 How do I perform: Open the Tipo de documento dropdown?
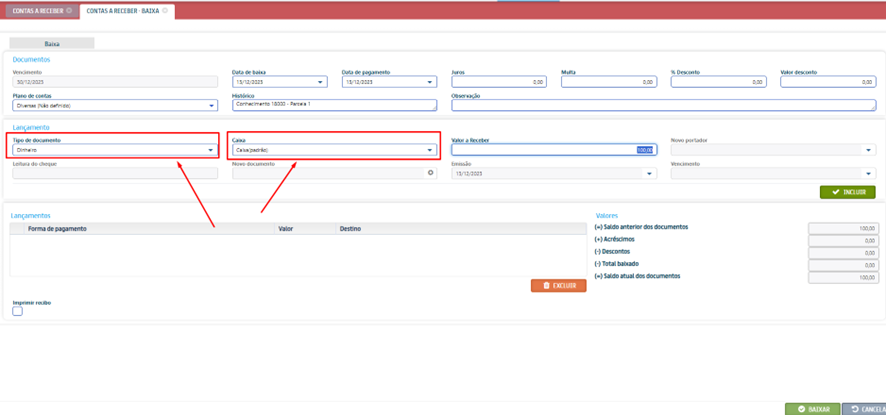point(210,150)
